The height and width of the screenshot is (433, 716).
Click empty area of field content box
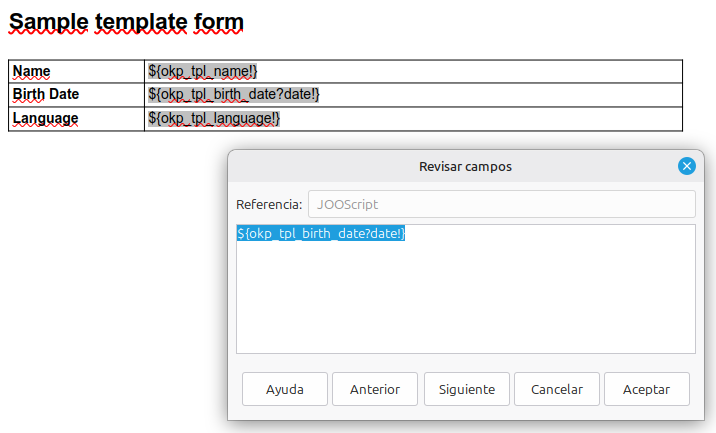[466, 301]
